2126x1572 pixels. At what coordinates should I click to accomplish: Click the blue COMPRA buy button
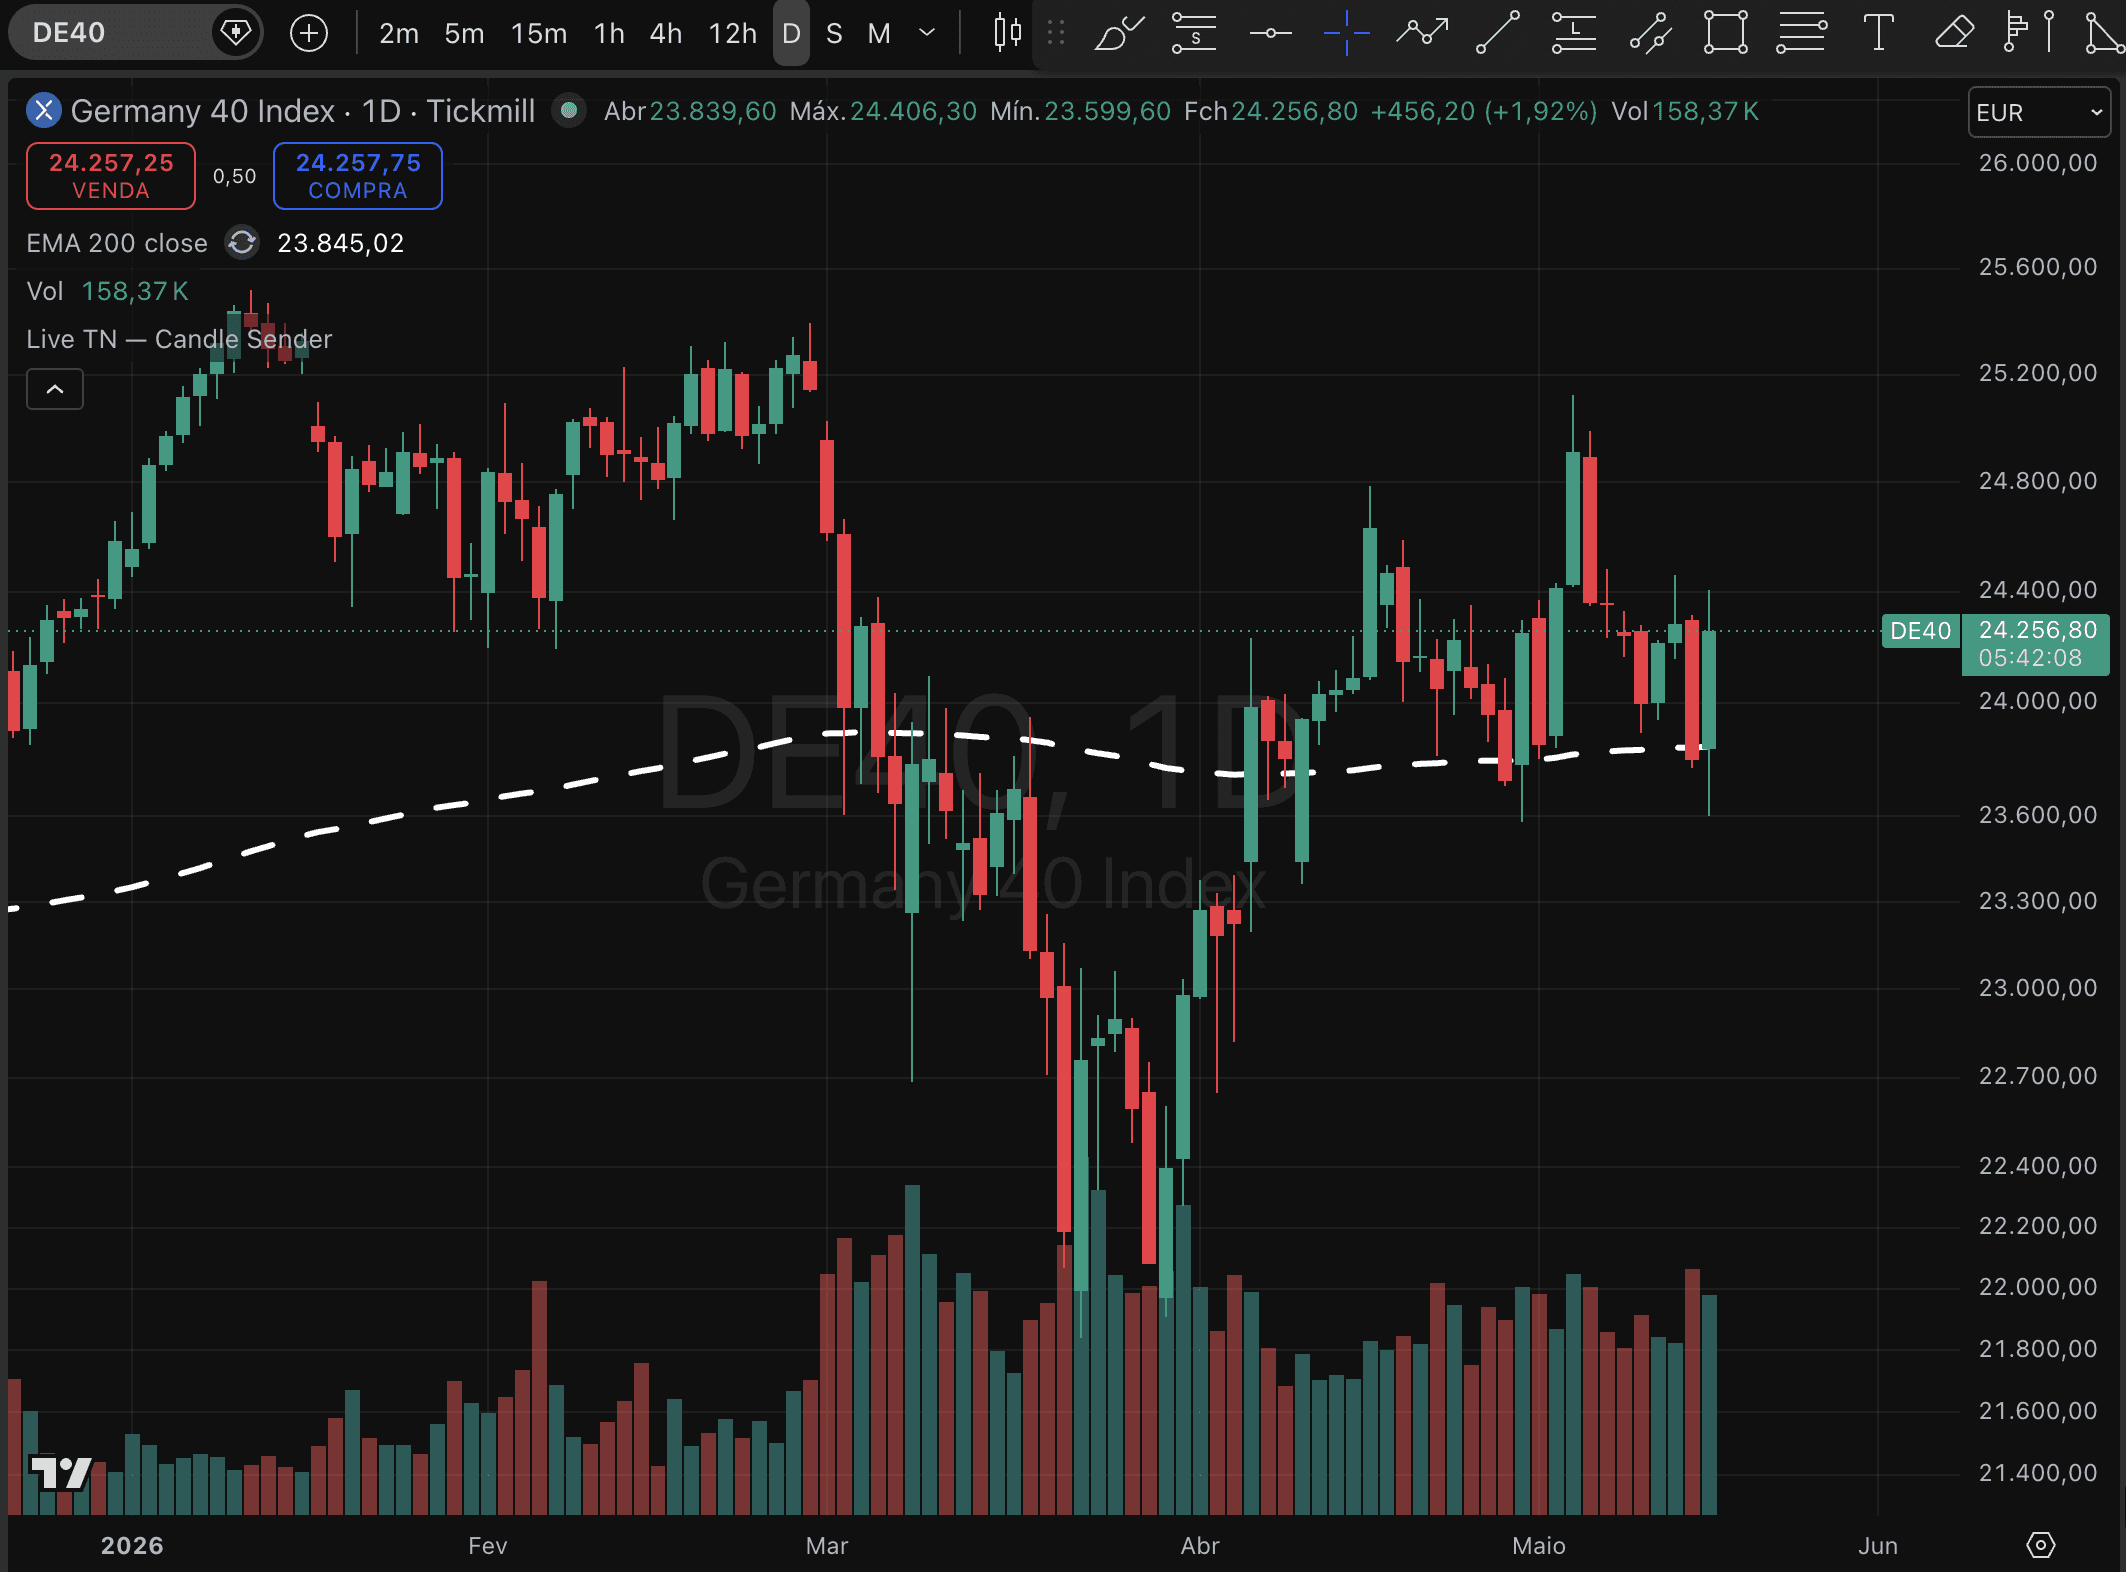point(358,176)
